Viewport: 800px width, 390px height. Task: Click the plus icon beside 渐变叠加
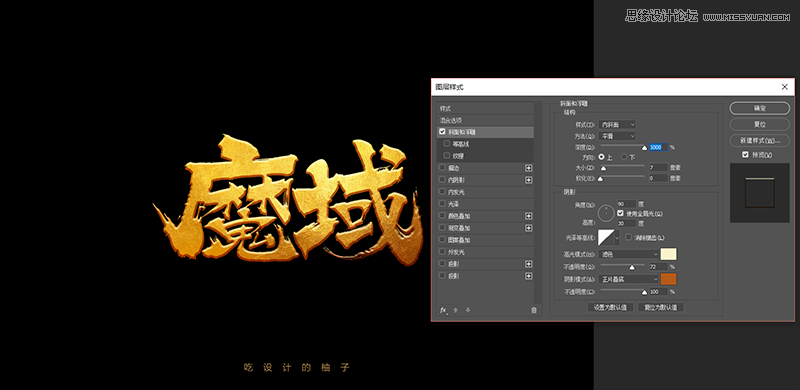529,228
